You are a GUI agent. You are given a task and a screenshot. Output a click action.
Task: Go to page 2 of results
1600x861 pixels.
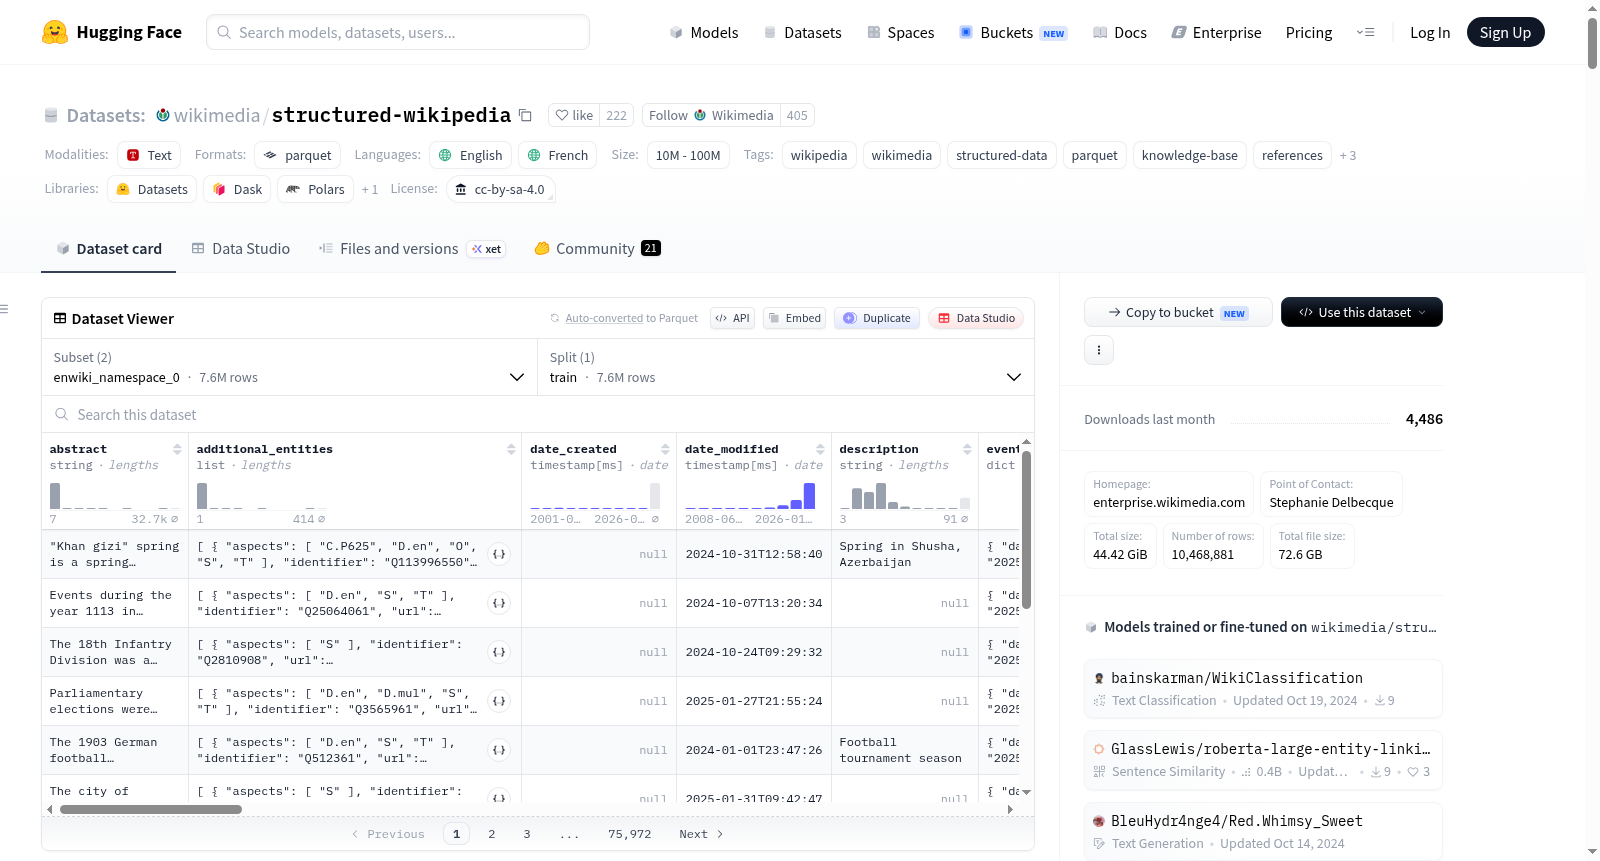491,834
